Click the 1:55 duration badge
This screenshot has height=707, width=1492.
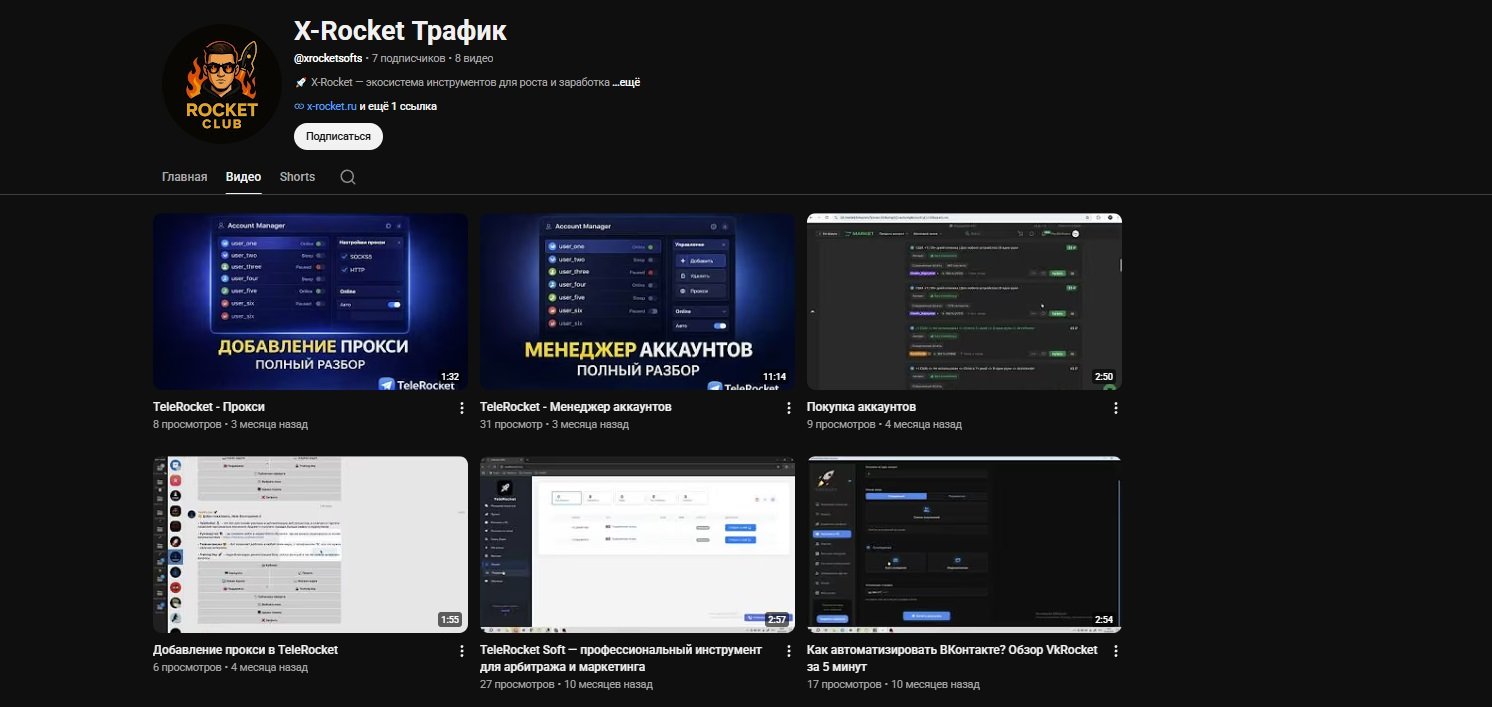(x=450, y=620)
